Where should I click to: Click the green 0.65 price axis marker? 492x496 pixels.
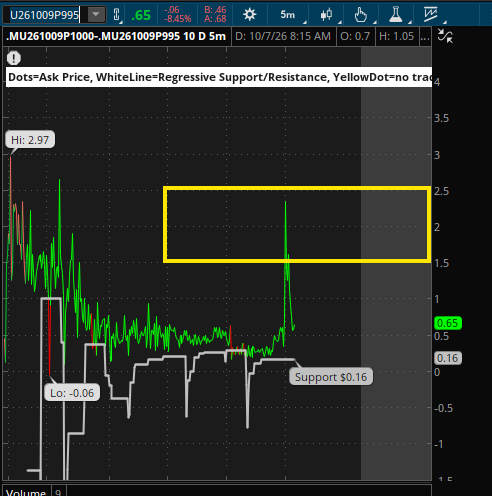point(448,323)
